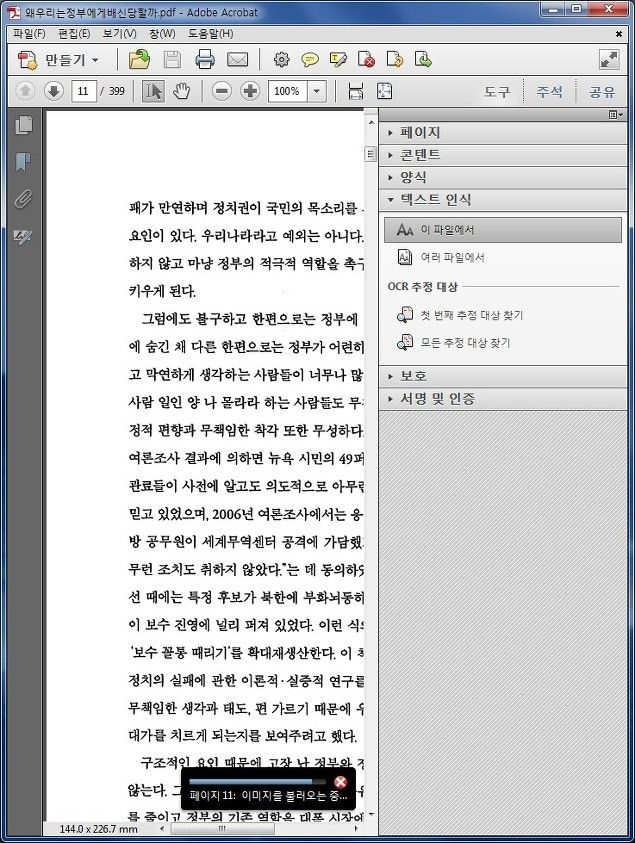Click the Extract page icon

[x=423, y=59]
